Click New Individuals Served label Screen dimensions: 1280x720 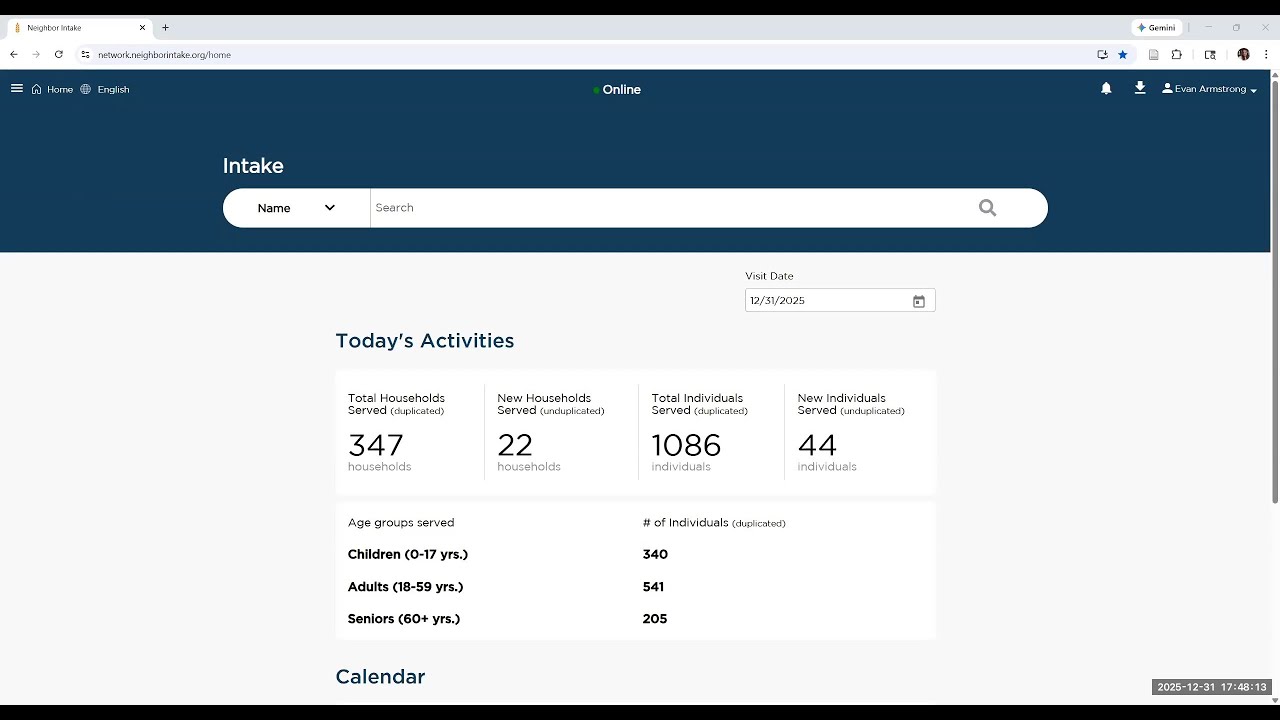(x=851, y=404)
